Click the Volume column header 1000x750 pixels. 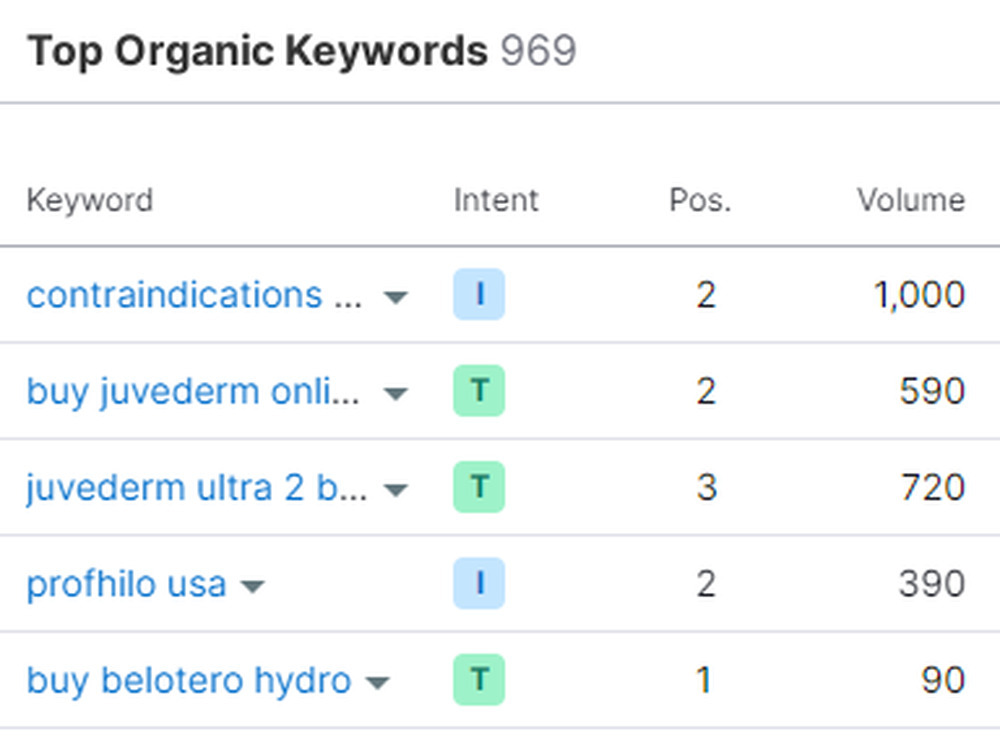point(910,200)
